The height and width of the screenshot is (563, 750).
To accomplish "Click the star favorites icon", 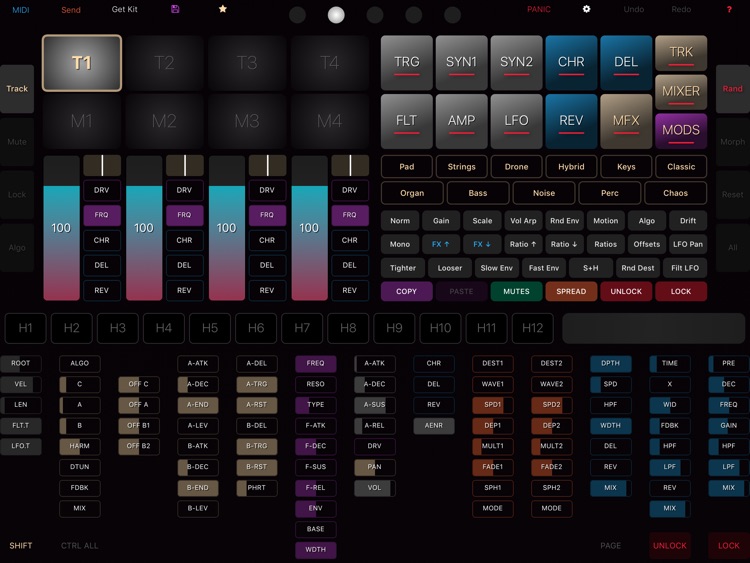I will click(222, 9).
